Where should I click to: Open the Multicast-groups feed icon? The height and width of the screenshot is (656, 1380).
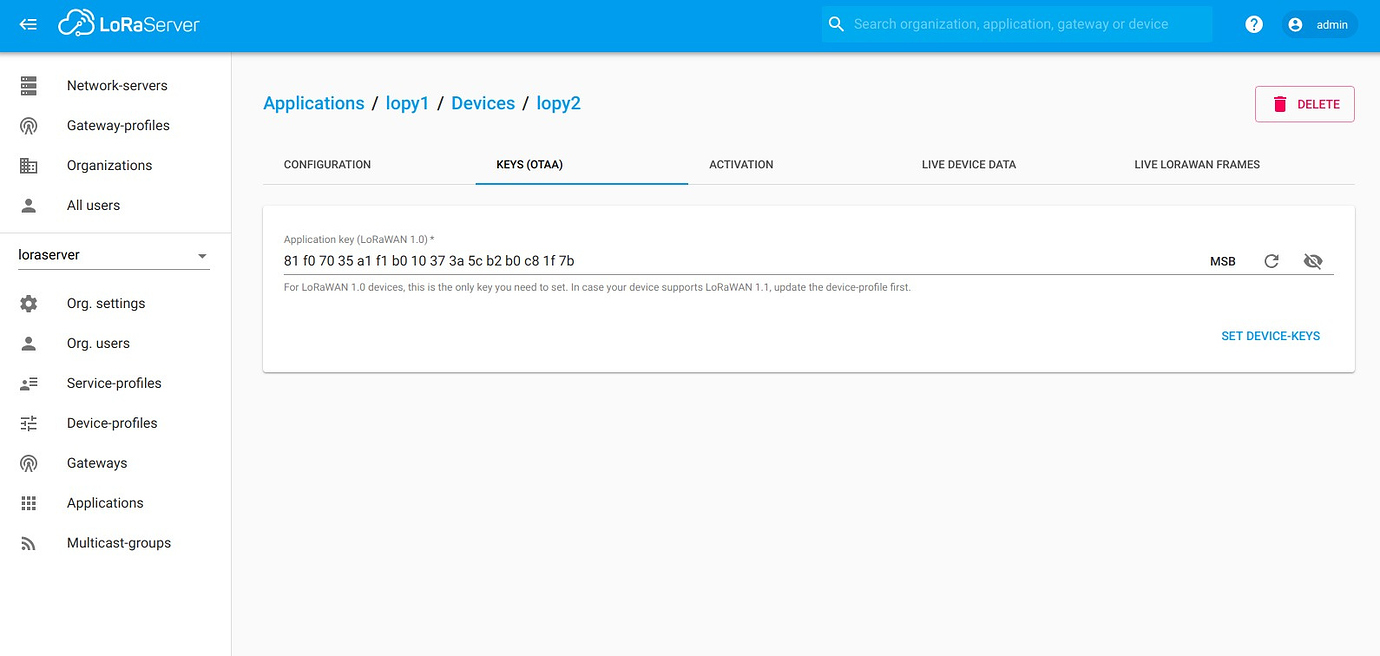(27, 542)
